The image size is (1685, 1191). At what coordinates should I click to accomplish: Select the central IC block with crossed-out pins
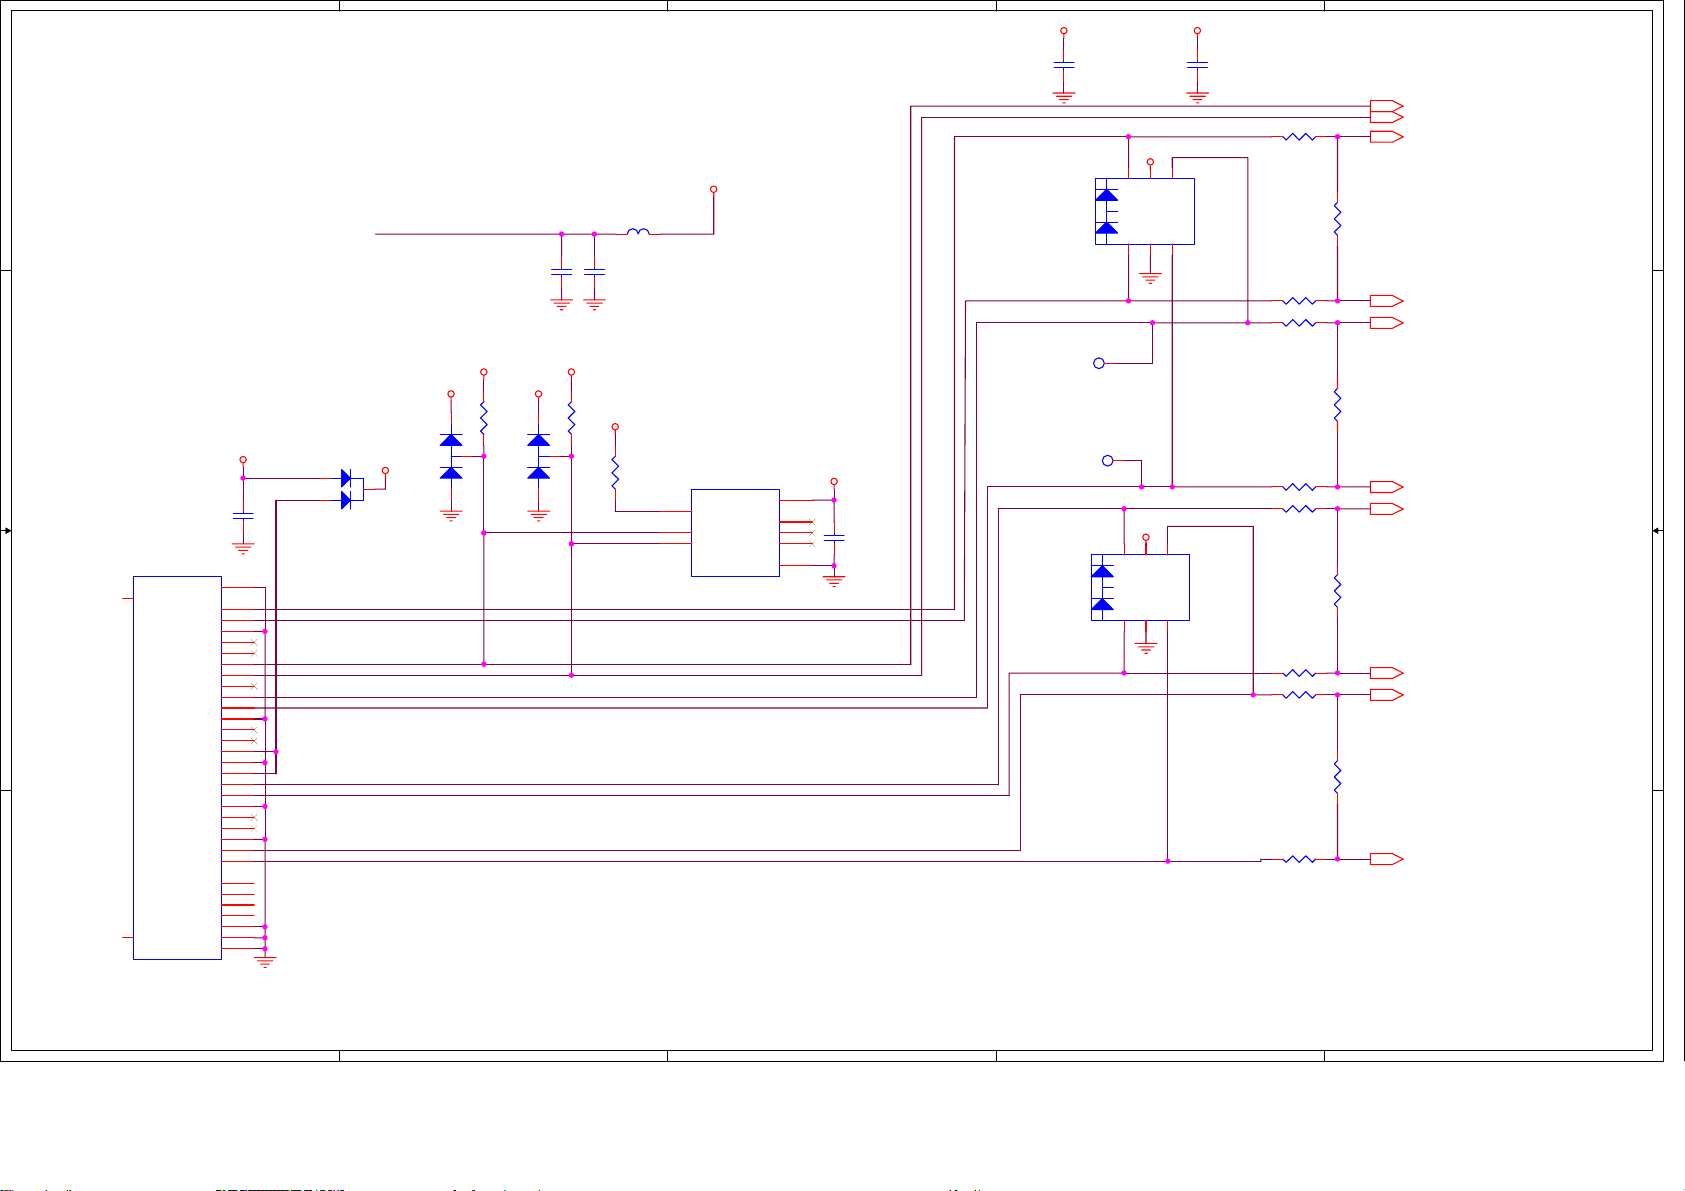pos(735,532)
